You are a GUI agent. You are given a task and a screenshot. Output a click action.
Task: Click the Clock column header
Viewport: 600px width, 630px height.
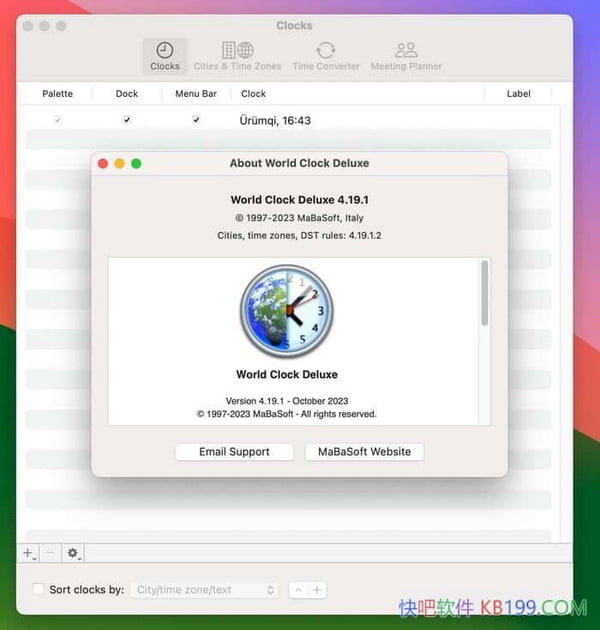(254, 94)
